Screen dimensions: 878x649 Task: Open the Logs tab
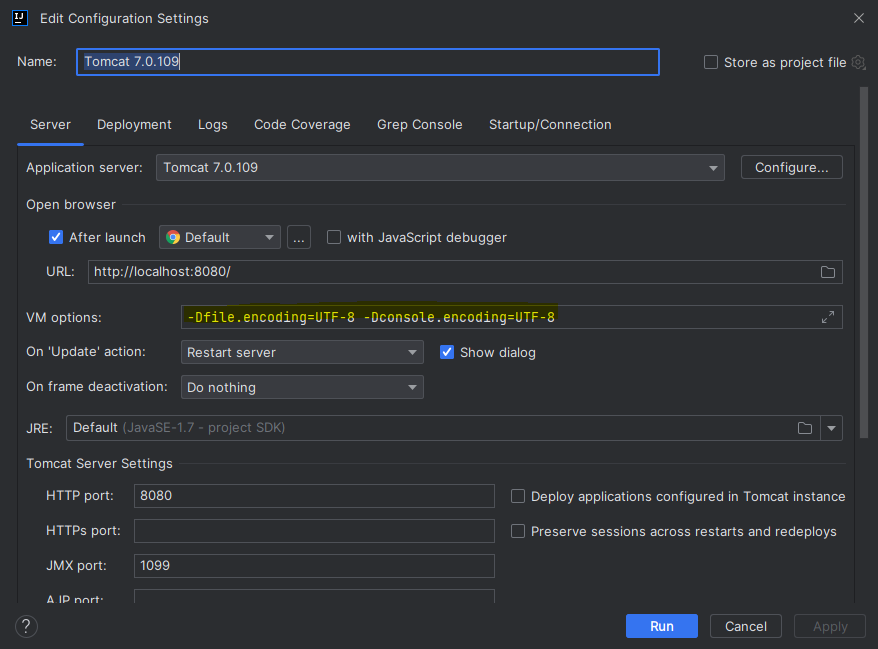tap(213, 124)
